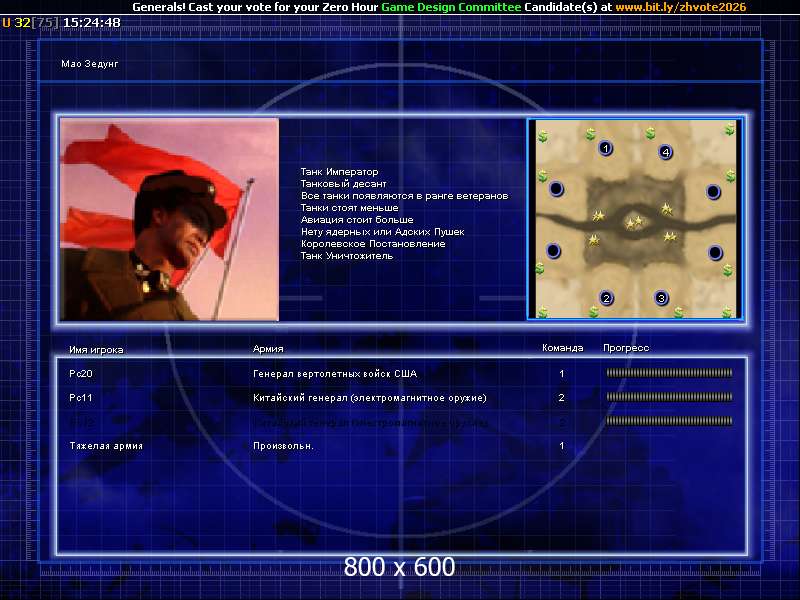Click dollar supply icon in minimap top-right corner
Image resolution: width=800 pixels, height=600 pixels.
730,130
